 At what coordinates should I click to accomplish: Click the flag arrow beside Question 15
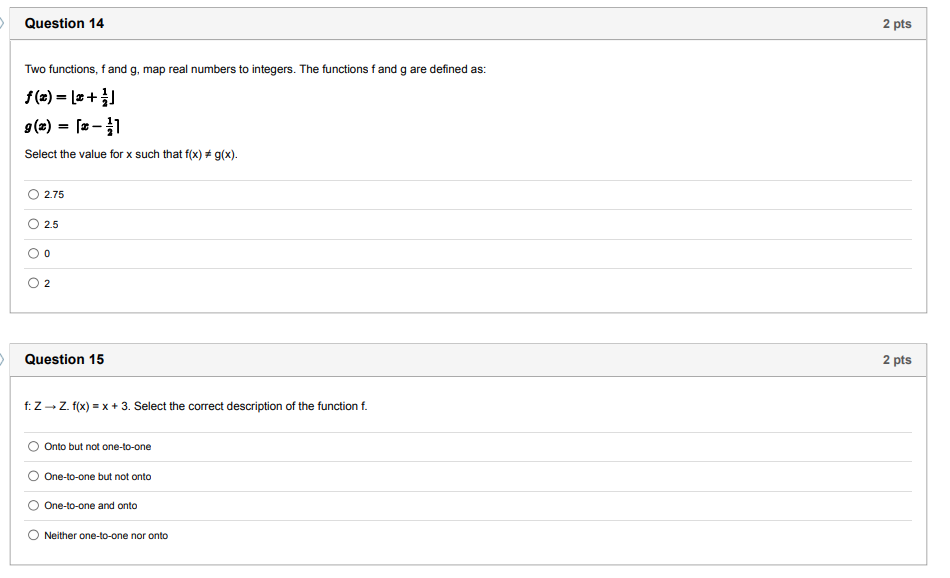point(2,360)
